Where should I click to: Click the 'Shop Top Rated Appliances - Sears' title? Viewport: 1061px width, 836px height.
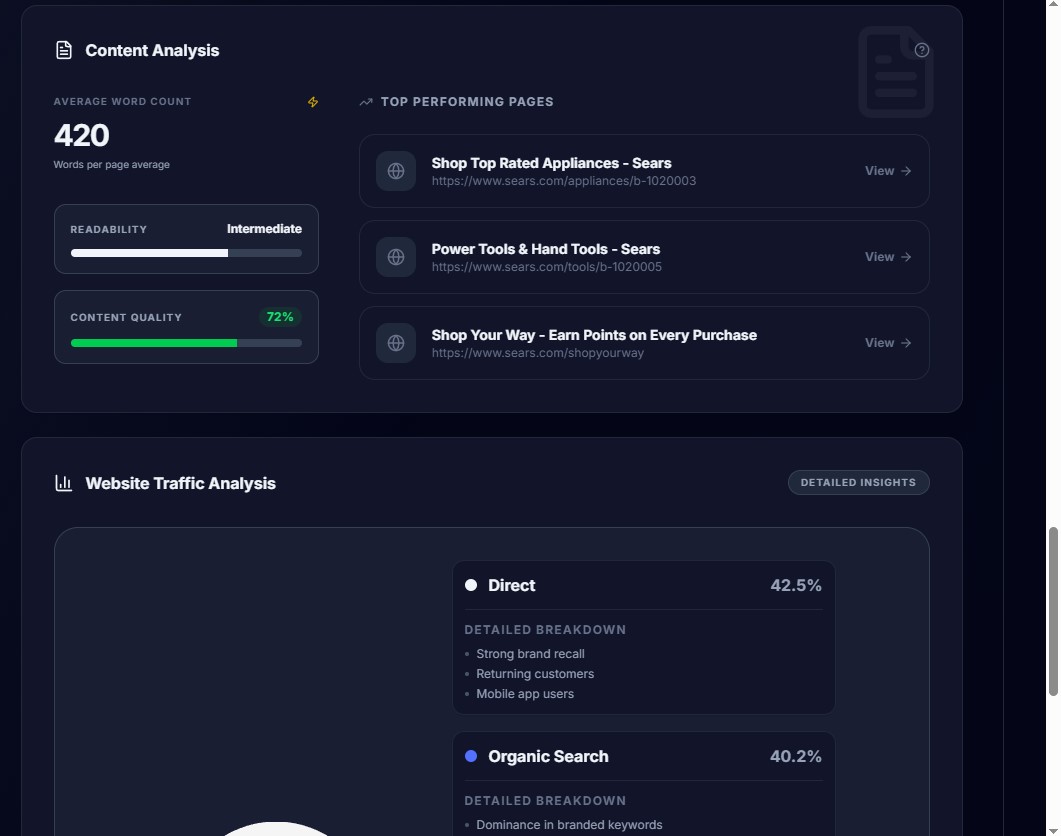[551, 163]
